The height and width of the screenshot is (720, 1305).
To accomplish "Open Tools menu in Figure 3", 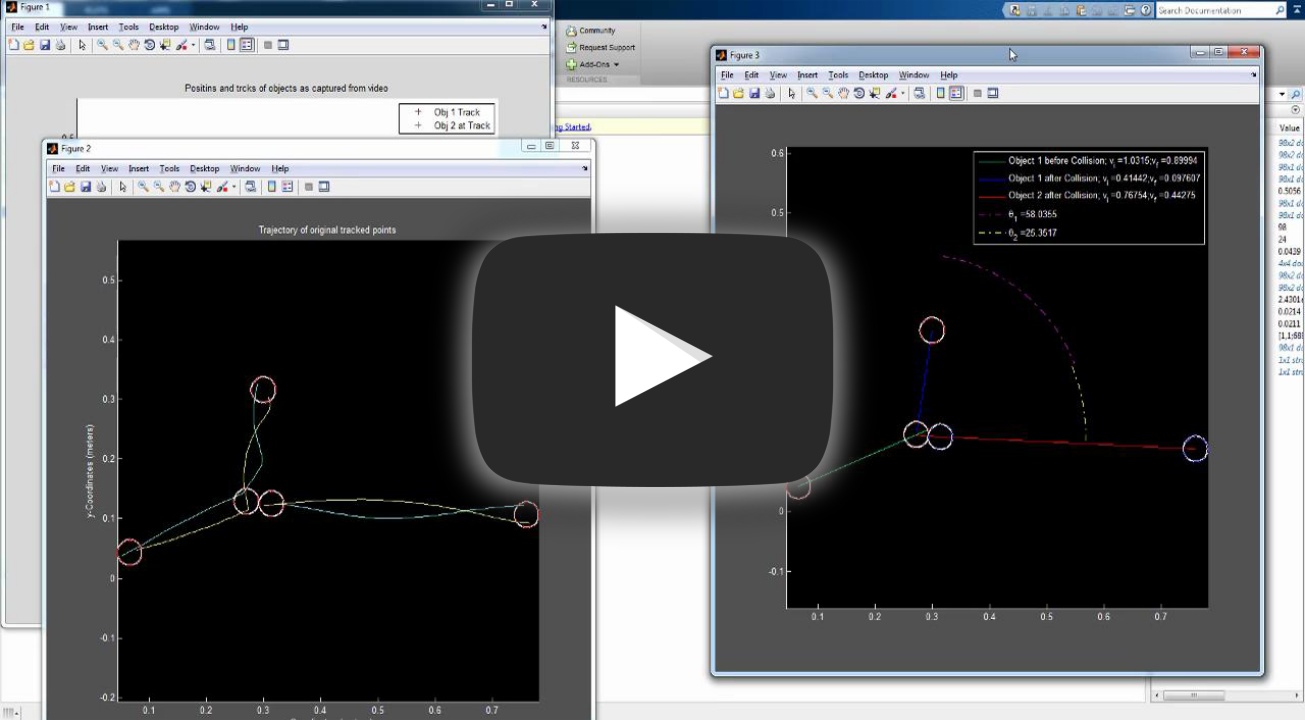I will (x=838, y=75).
